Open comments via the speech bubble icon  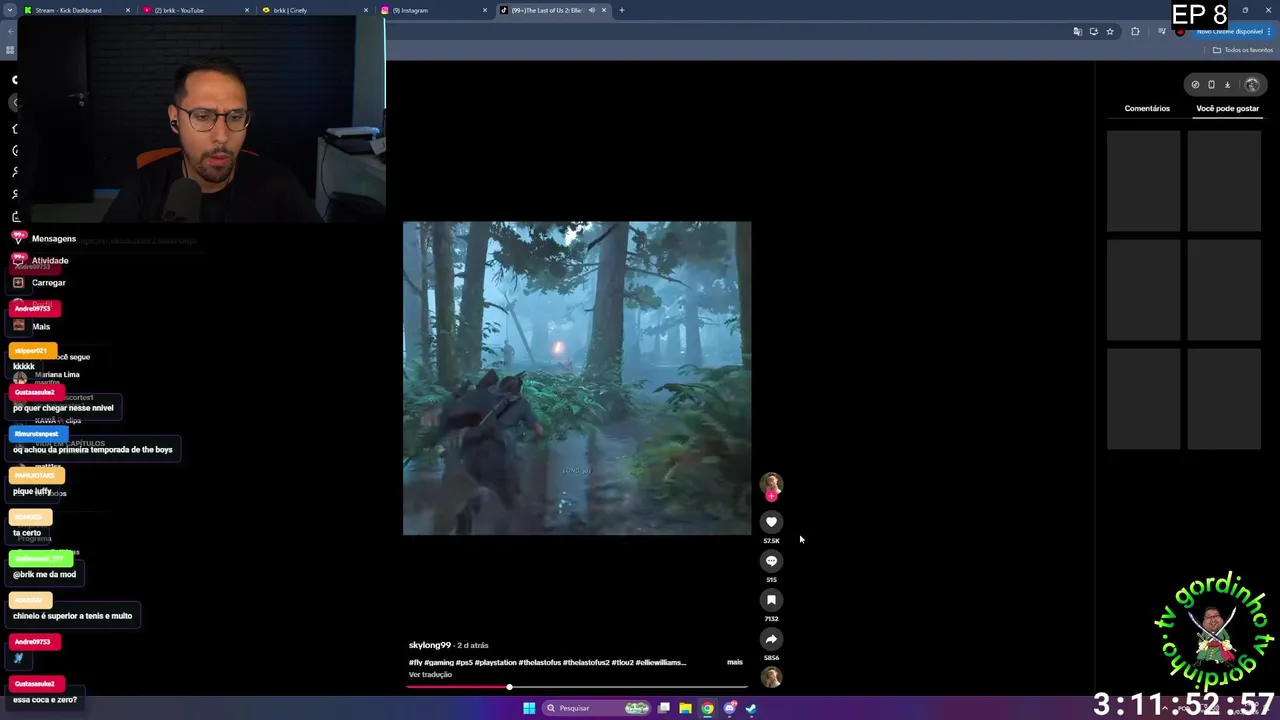[771, 561]
